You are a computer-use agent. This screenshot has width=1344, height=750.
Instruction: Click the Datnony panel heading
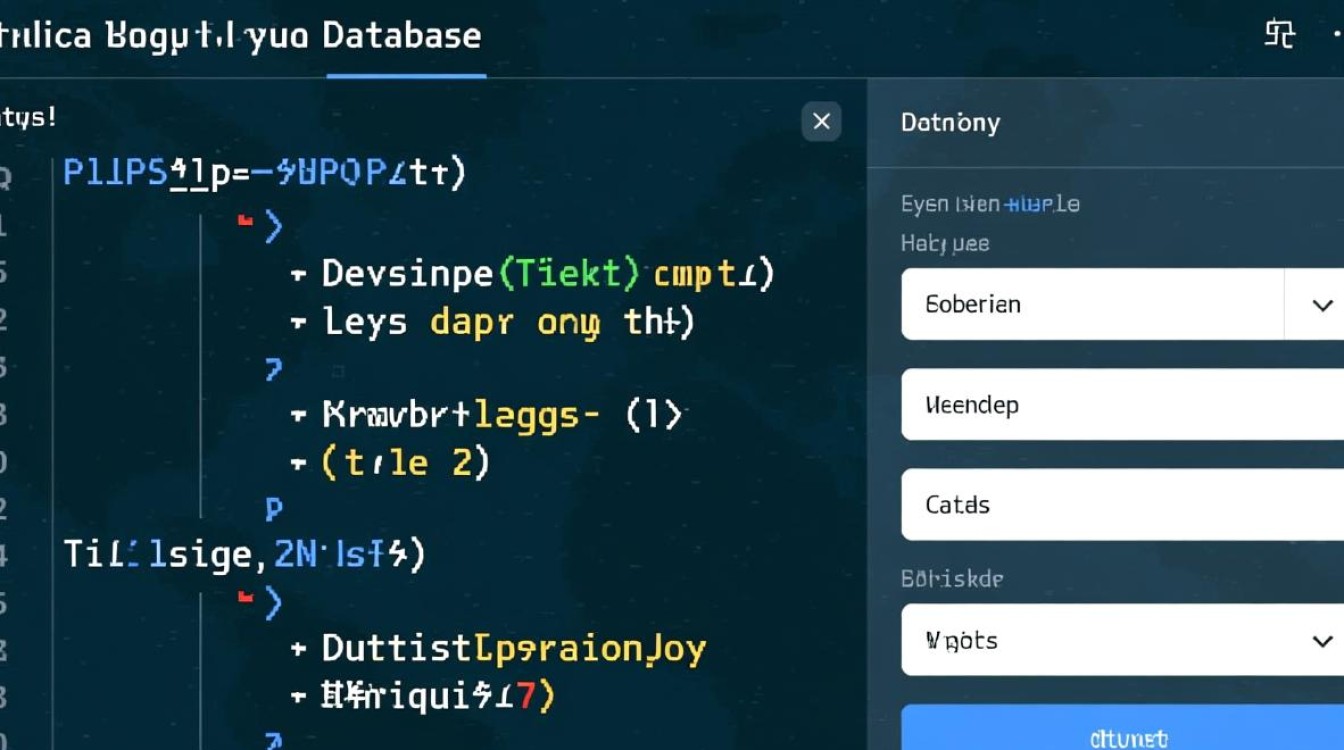pyautogui.click(x=950, y=123)
